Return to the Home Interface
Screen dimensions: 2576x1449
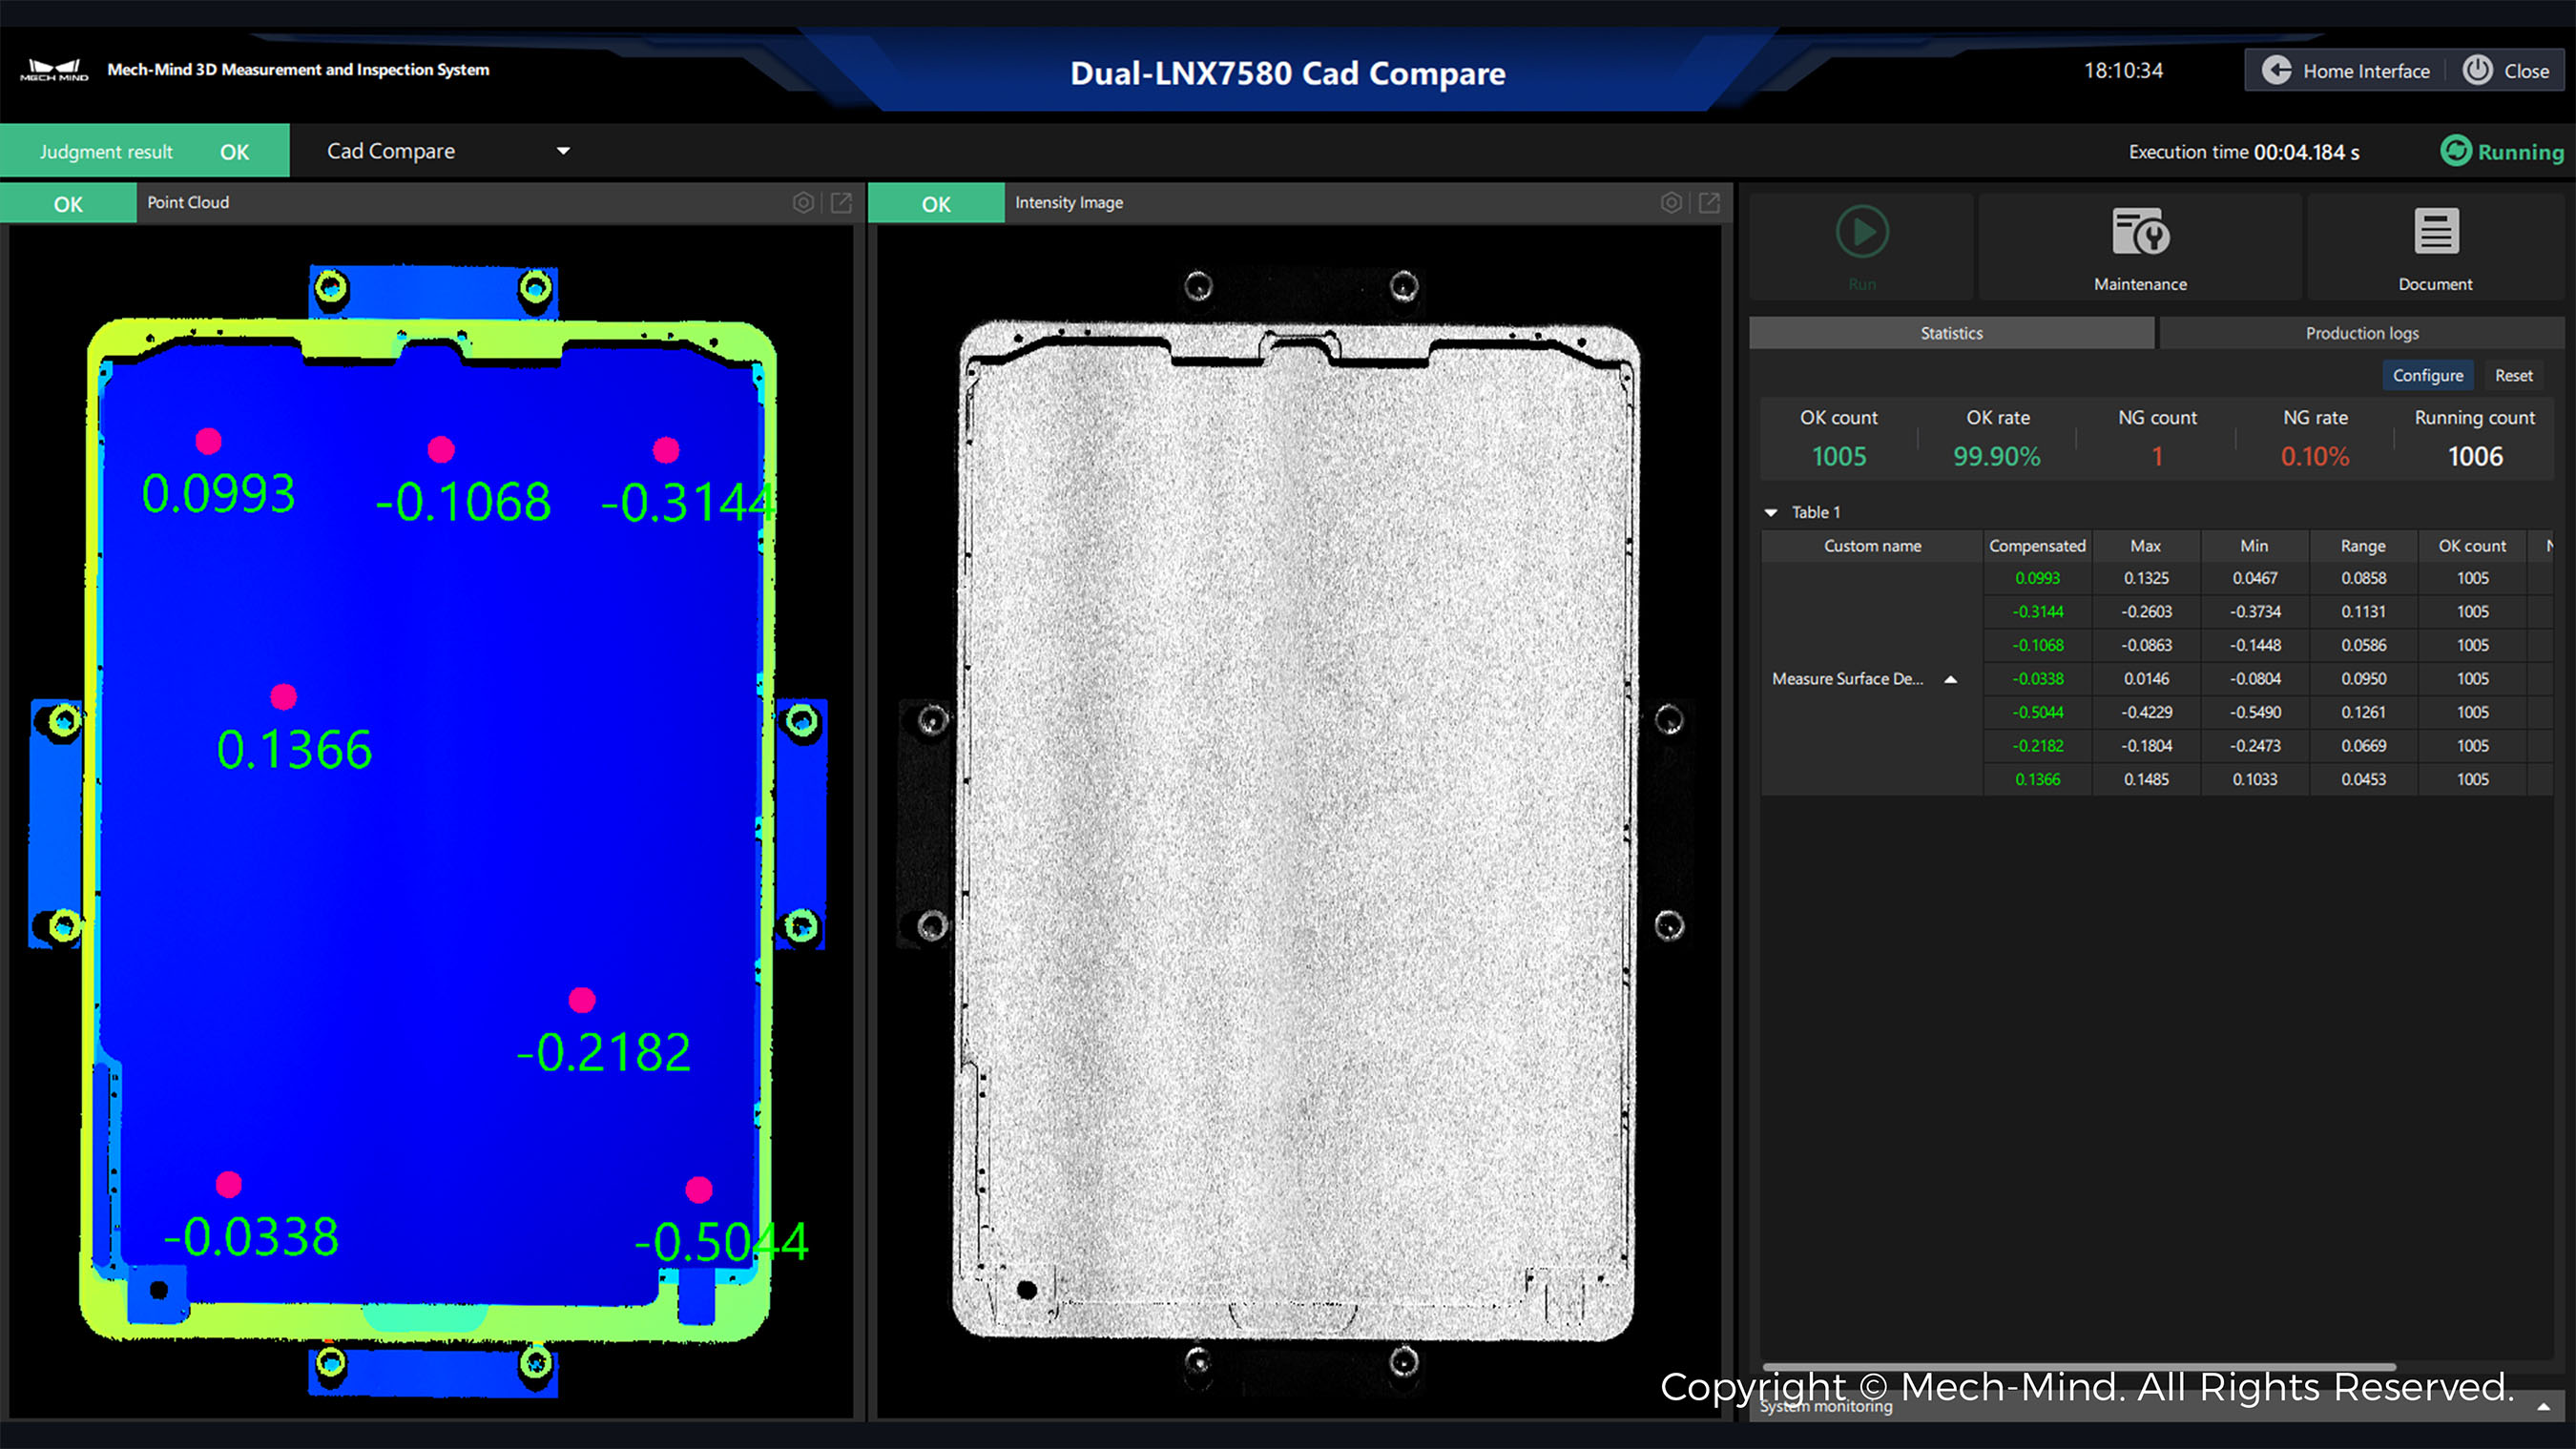tap(2346, 71)
